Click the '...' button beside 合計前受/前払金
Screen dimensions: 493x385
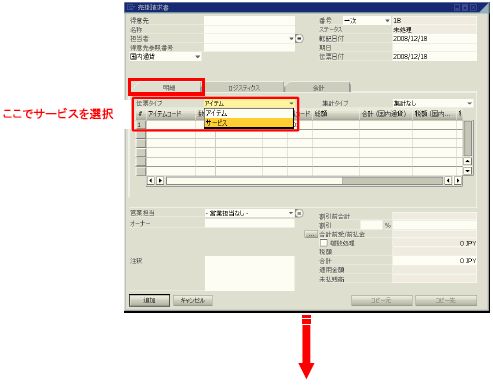pyautogui.click(x=311, y=235)
